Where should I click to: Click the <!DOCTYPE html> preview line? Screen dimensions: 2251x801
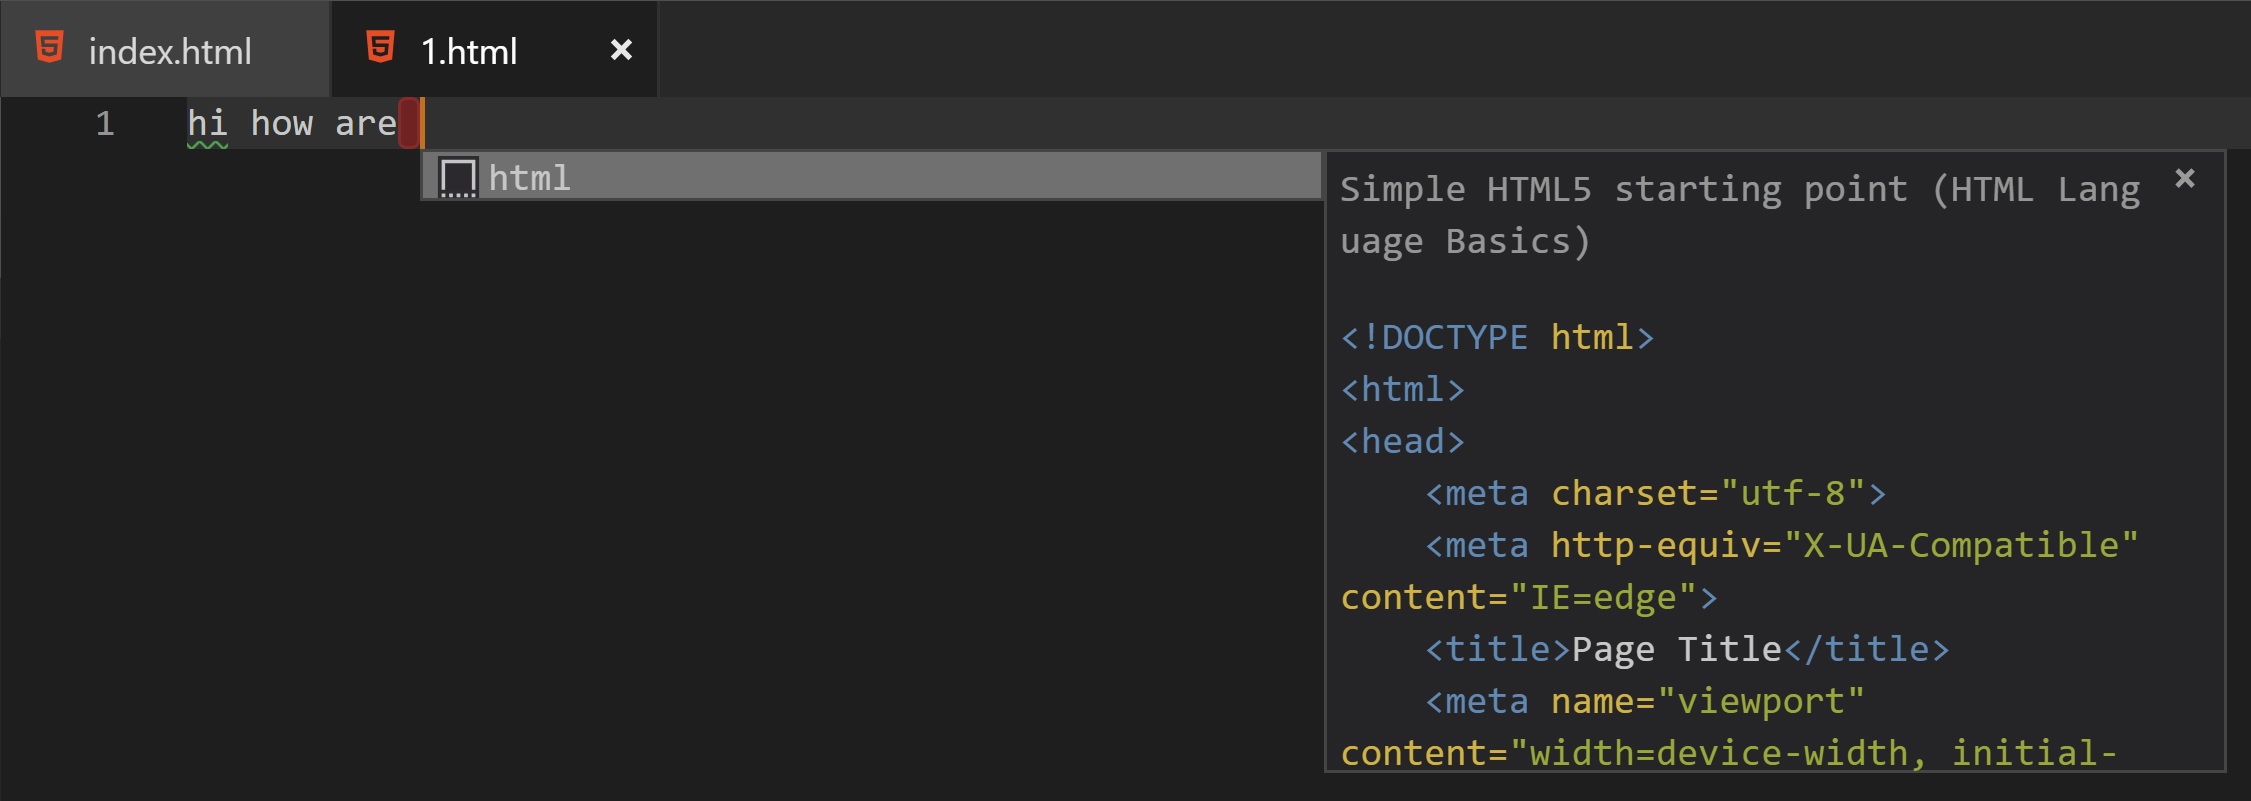(x=1497, y=338)
